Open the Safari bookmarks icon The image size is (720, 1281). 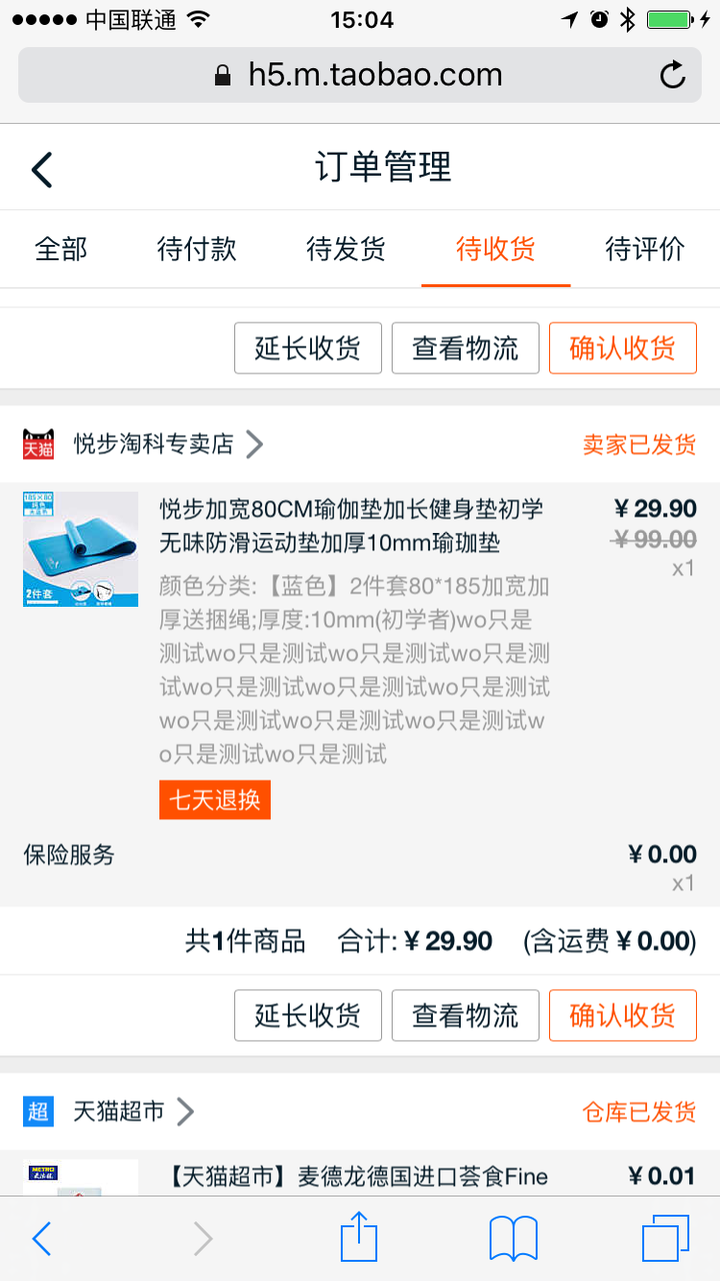[x=513, y=1238]
